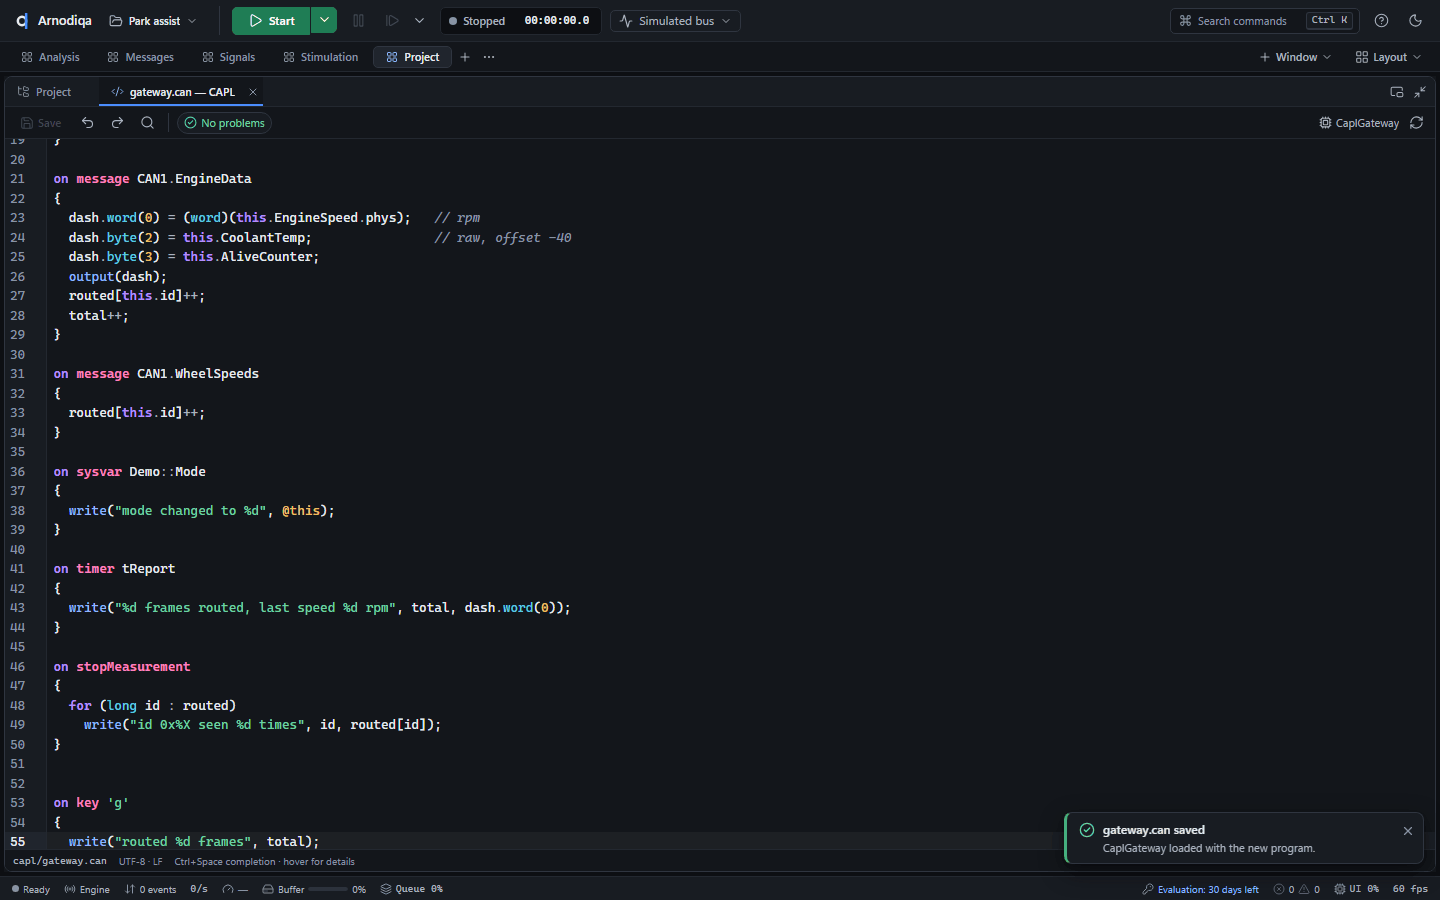Image resolution: width=1440 pixels, height=900 pixels.
Task: Dismiss the gateway.can saved notification
Action: click(1408, 831)
